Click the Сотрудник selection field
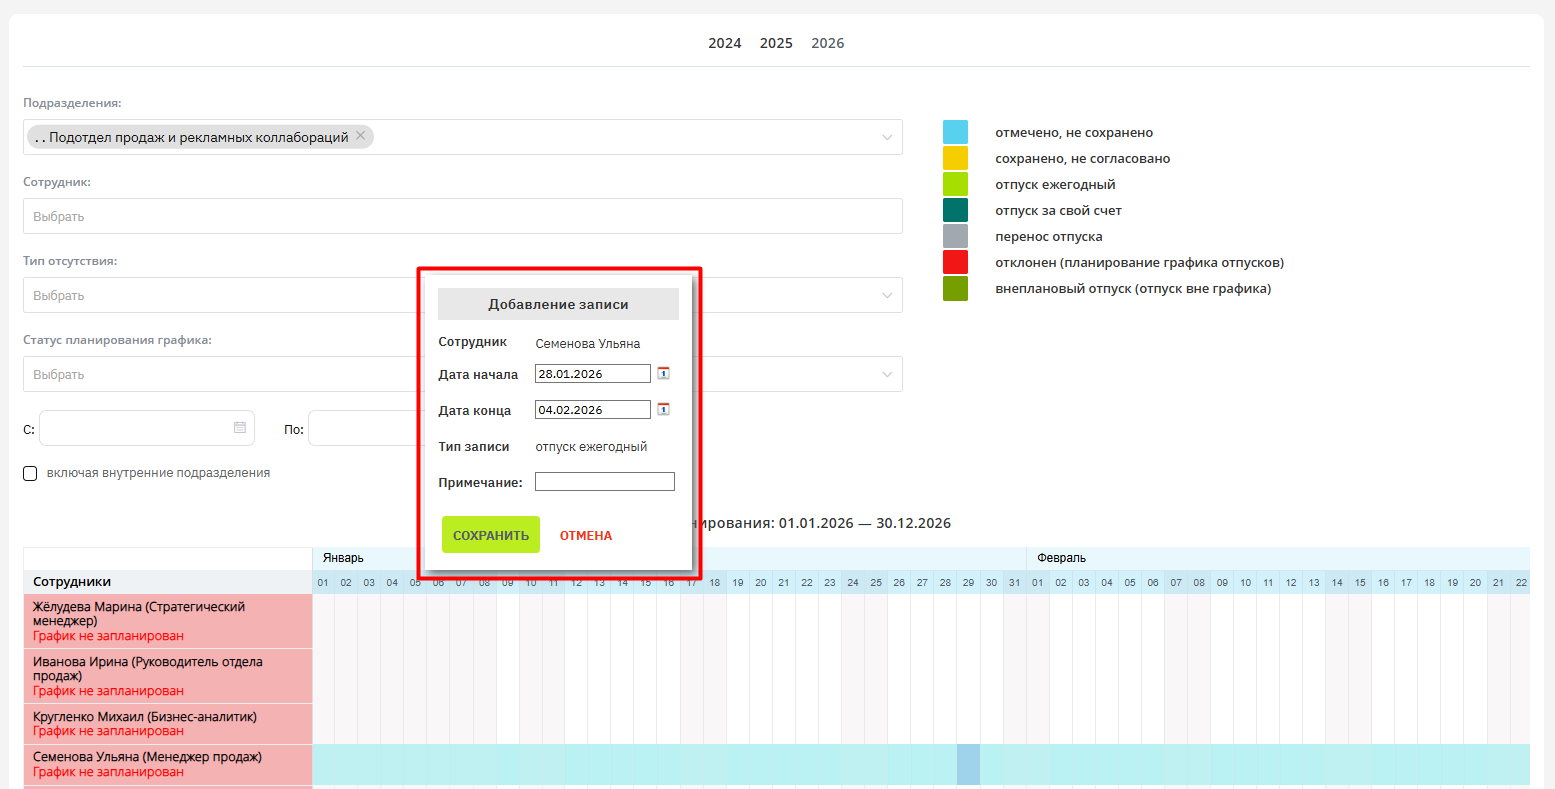The height and width of the screenshot is (789, 1555). pyautogui.click(x=462, y=216)
